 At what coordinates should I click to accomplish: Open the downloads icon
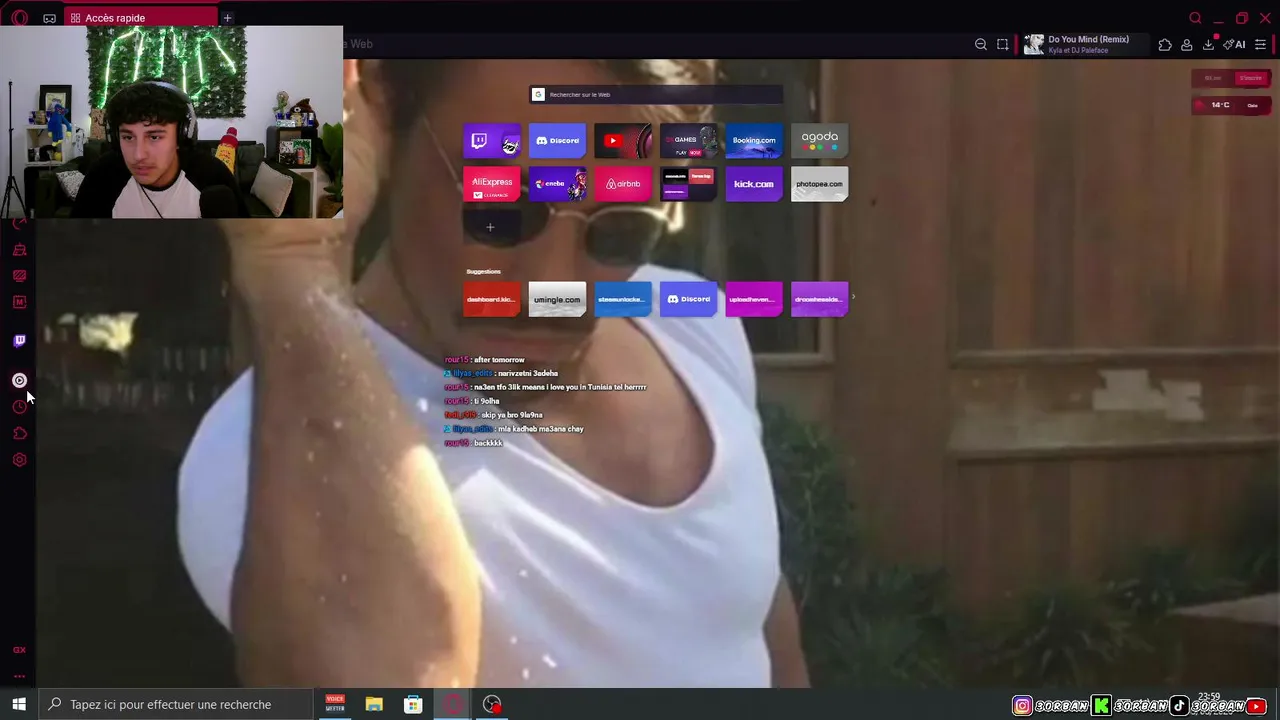click(x=1208, y=44)
